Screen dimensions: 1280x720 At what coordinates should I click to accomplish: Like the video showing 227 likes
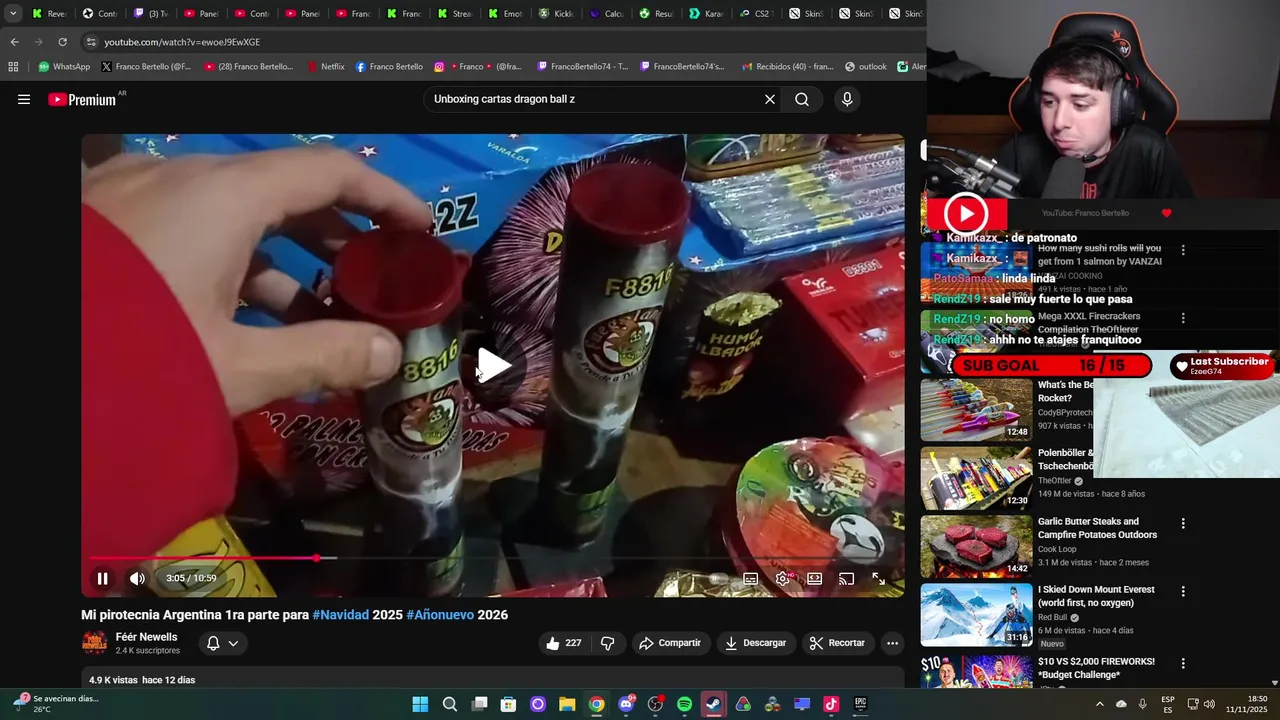coord(564,643)
